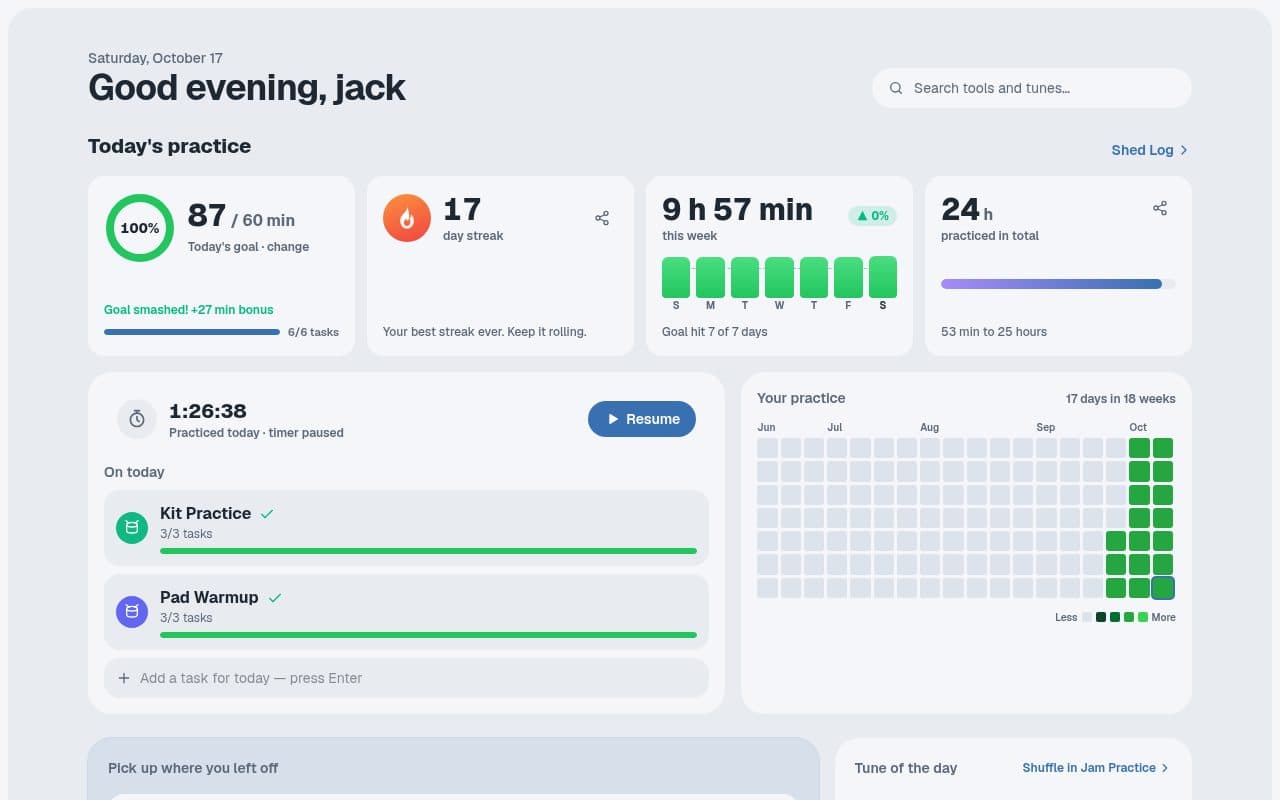Click the Pad Warmup drum icon
The width and height of the screenshot is (1280, 800).
[132, 611]
